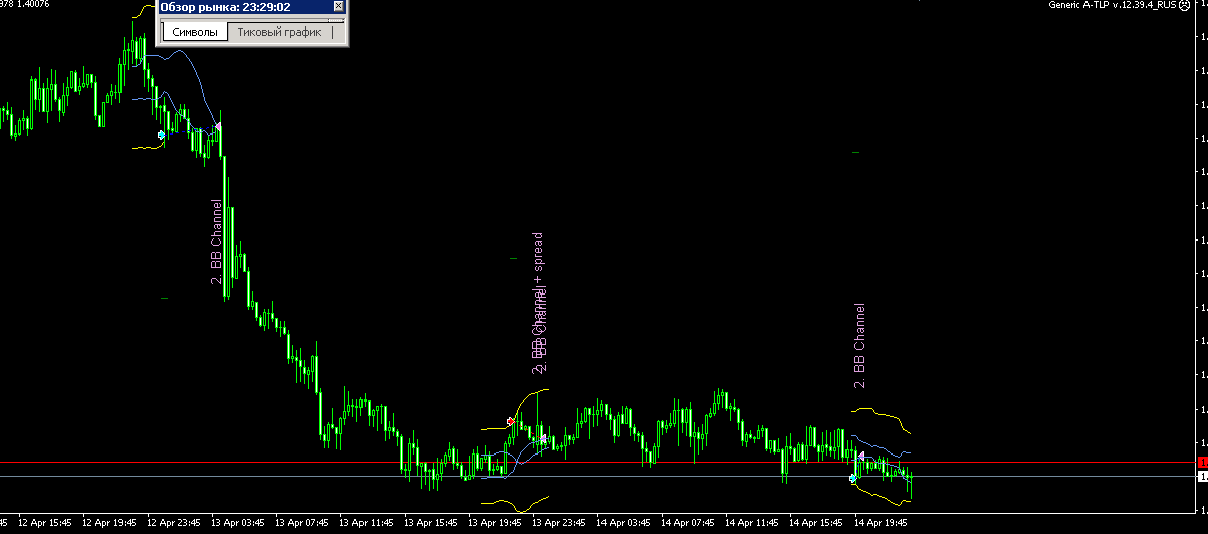The height and width of the screenshot is (534, 1208).
Task: Click the 14 Apr 11:45 time axis label
Action: click(x=750, y=522)
